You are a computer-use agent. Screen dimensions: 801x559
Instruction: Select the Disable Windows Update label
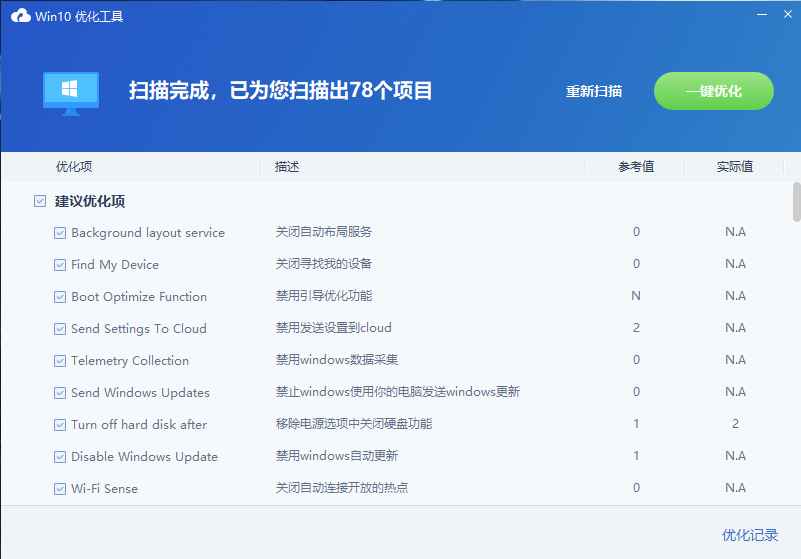coord(145,456)
